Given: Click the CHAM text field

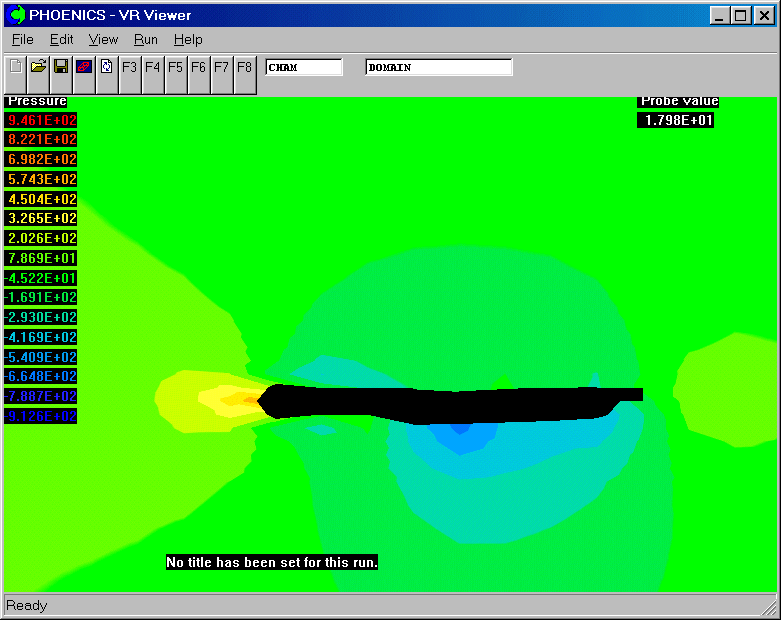Looking at the screenshot, I should 304,68.
